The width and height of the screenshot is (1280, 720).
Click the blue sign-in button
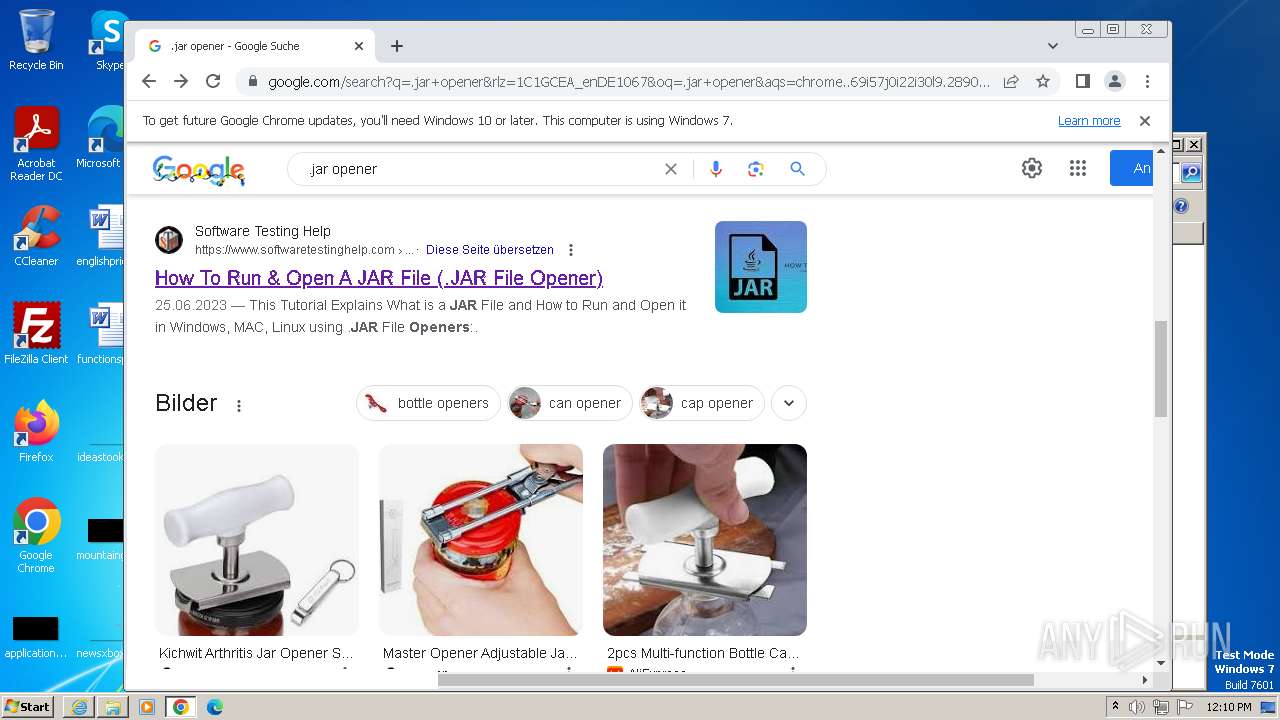(1131, 168)
